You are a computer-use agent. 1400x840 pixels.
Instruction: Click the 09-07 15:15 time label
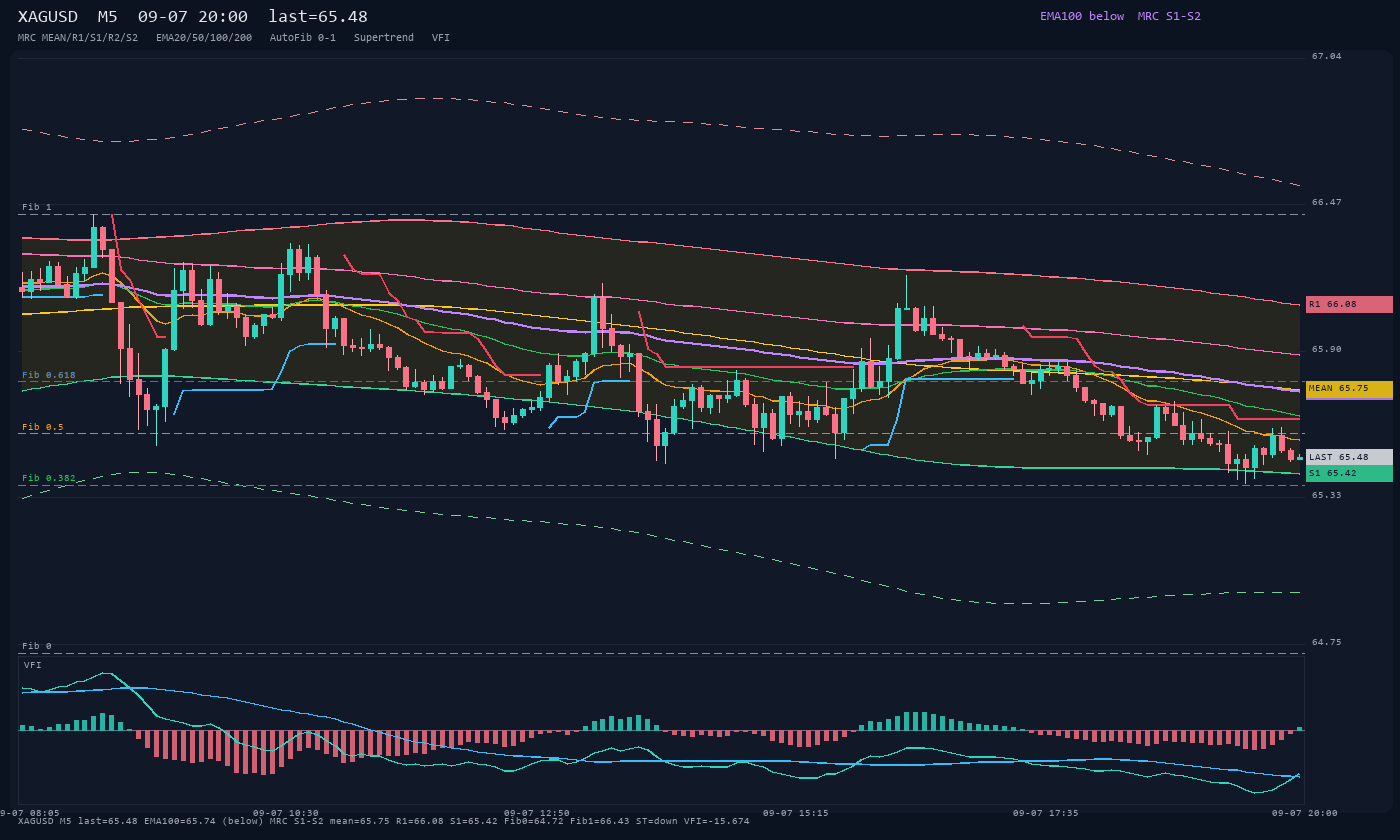(795, 813)
